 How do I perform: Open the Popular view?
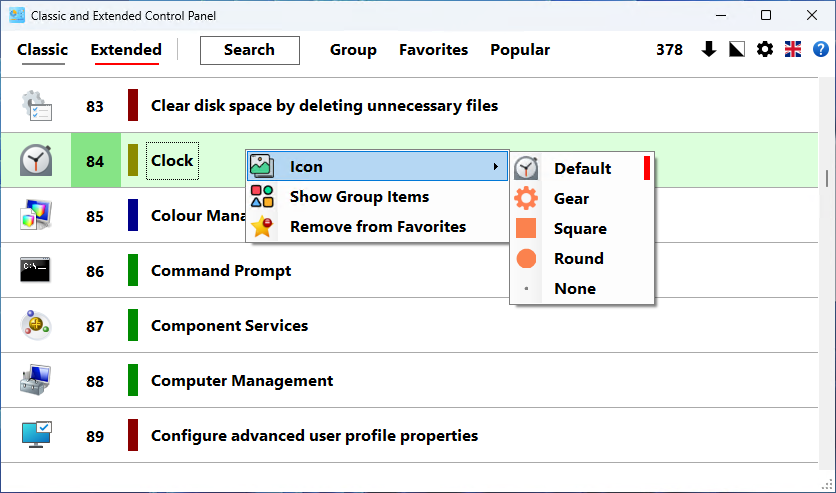pos(520,50)
